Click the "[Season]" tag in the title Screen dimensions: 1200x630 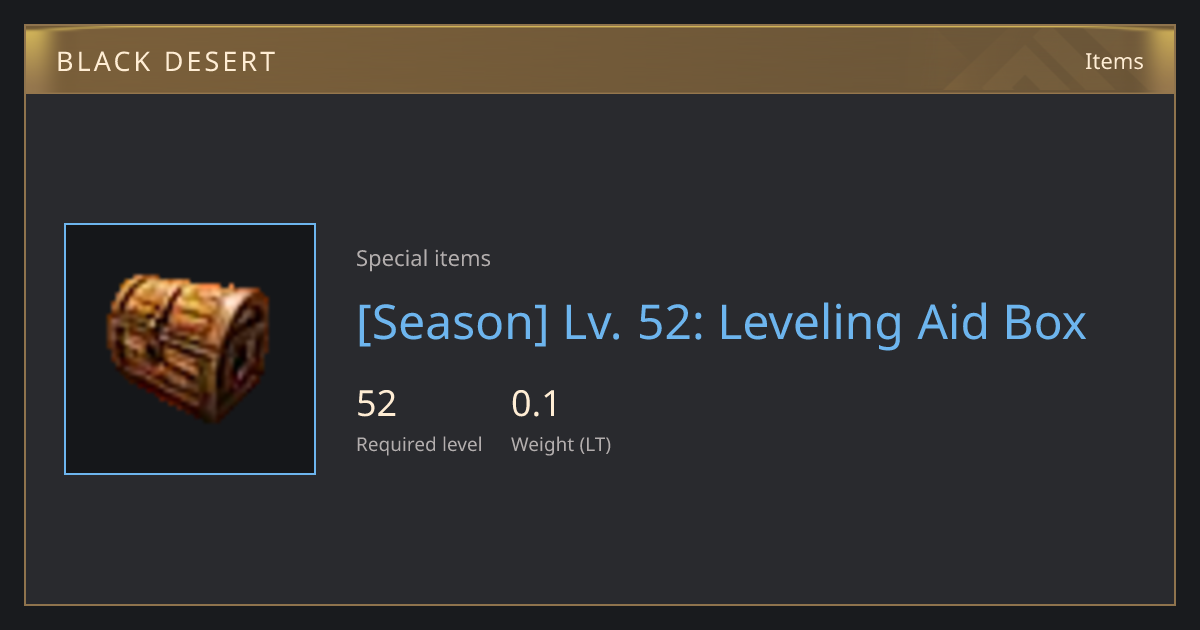(x=452, y=323)
